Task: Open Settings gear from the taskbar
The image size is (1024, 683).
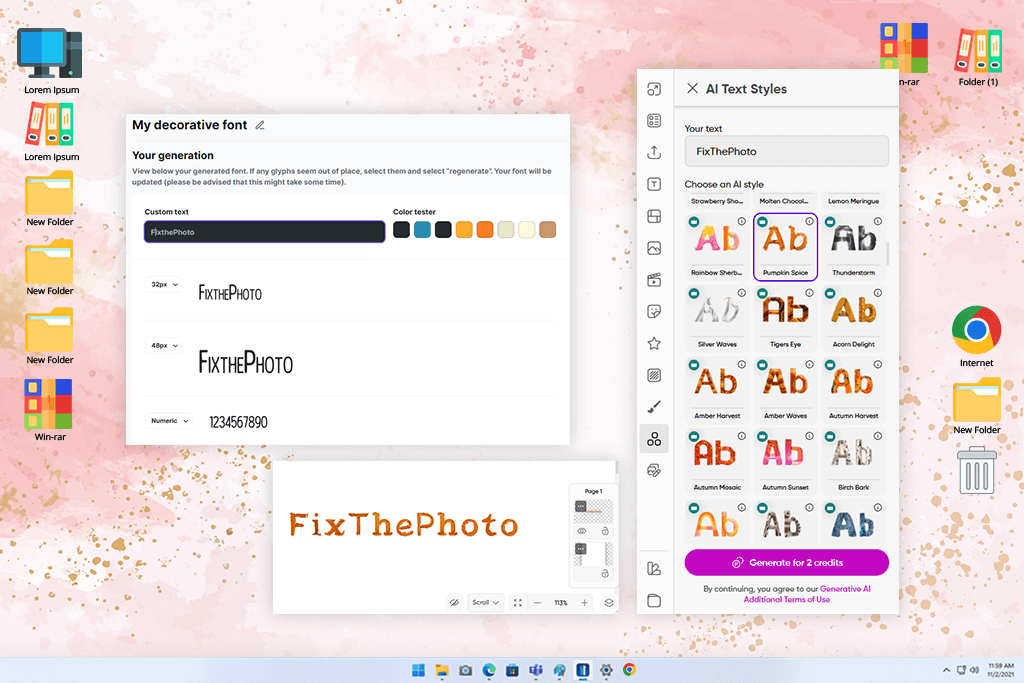Action: click(x=606, y=670)
